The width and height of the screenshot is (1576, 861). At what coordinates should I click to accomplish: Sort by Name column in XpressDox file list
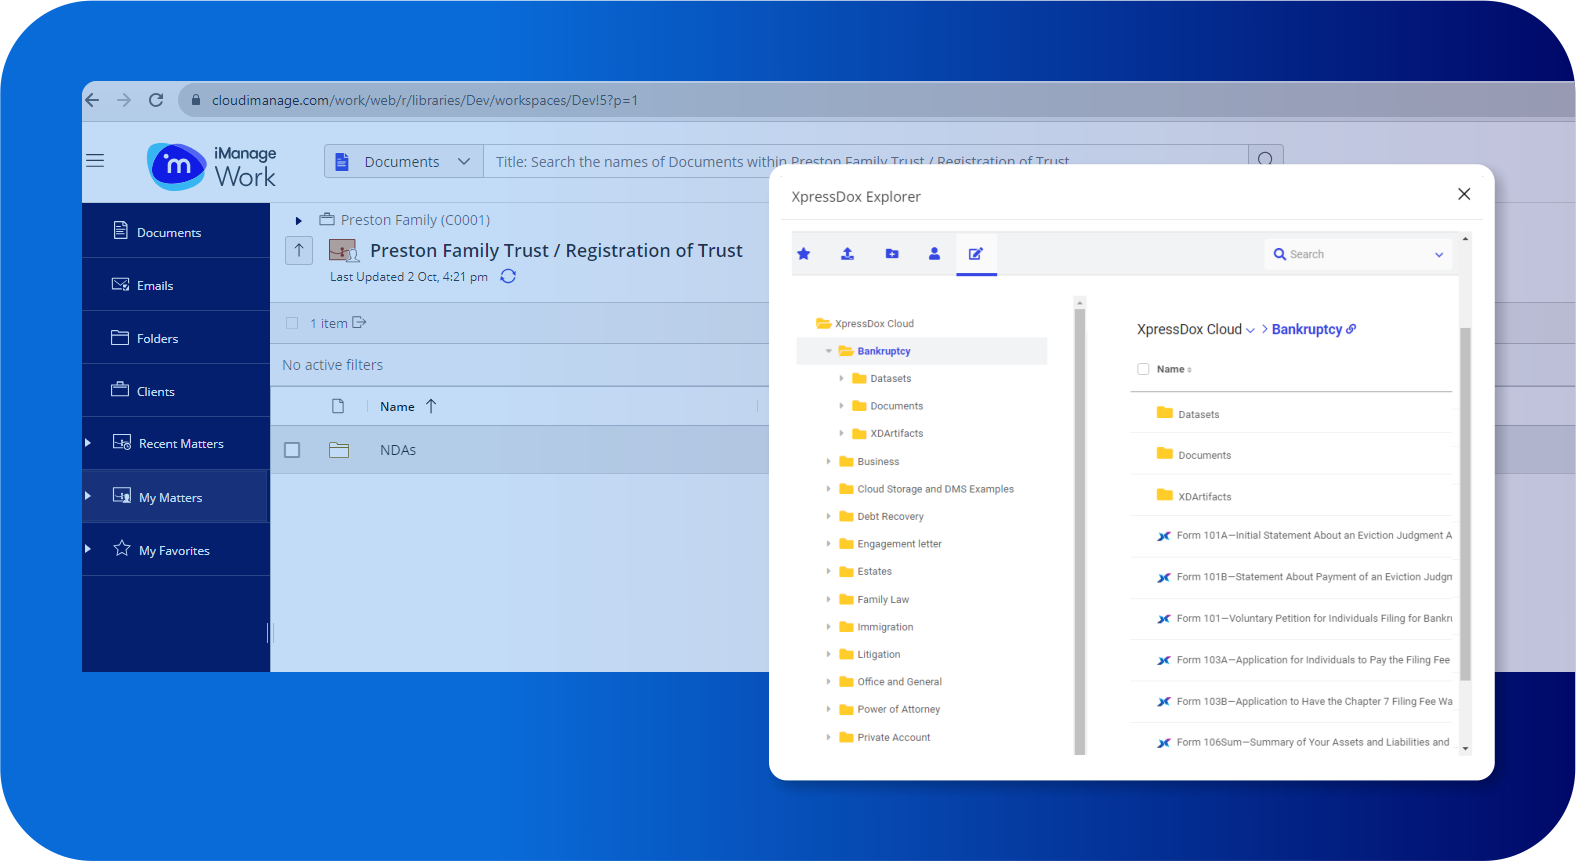pyautogui.click(x=1171, y=369)
